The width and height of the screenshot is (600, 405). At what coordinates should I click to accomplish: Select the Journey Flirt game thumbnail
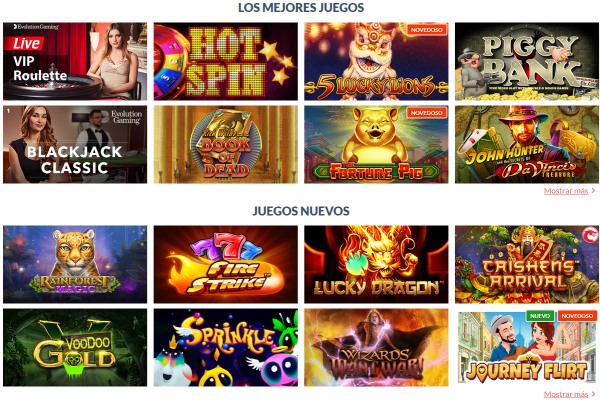tap(527, 348)
